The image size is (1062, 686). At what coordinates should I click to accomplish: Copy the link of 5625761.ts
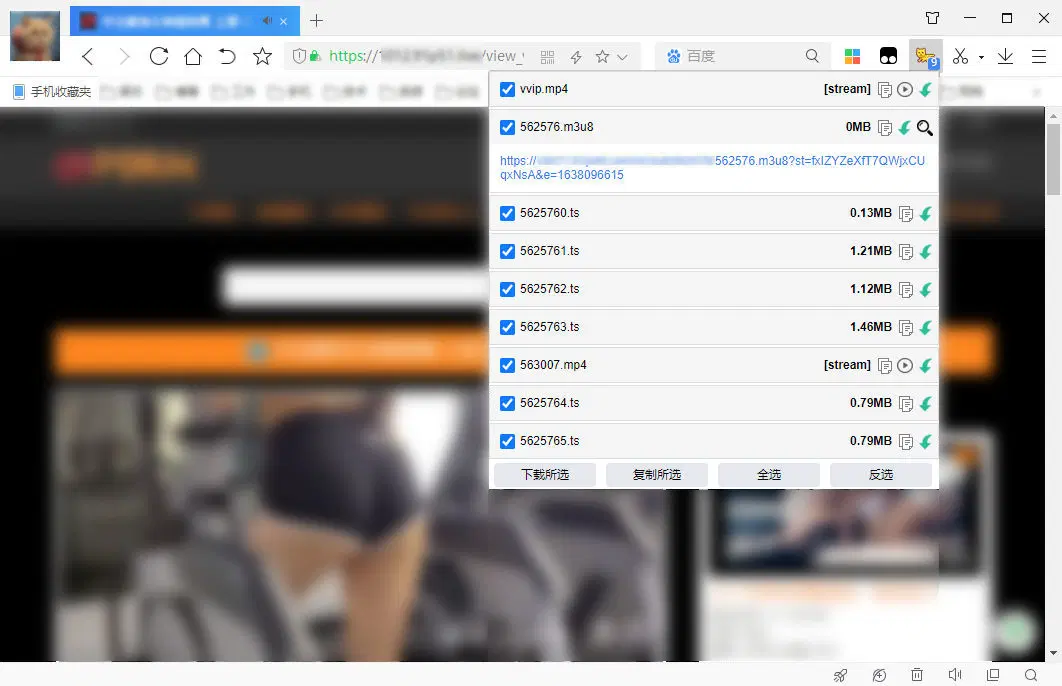click(x=906, y=252)
